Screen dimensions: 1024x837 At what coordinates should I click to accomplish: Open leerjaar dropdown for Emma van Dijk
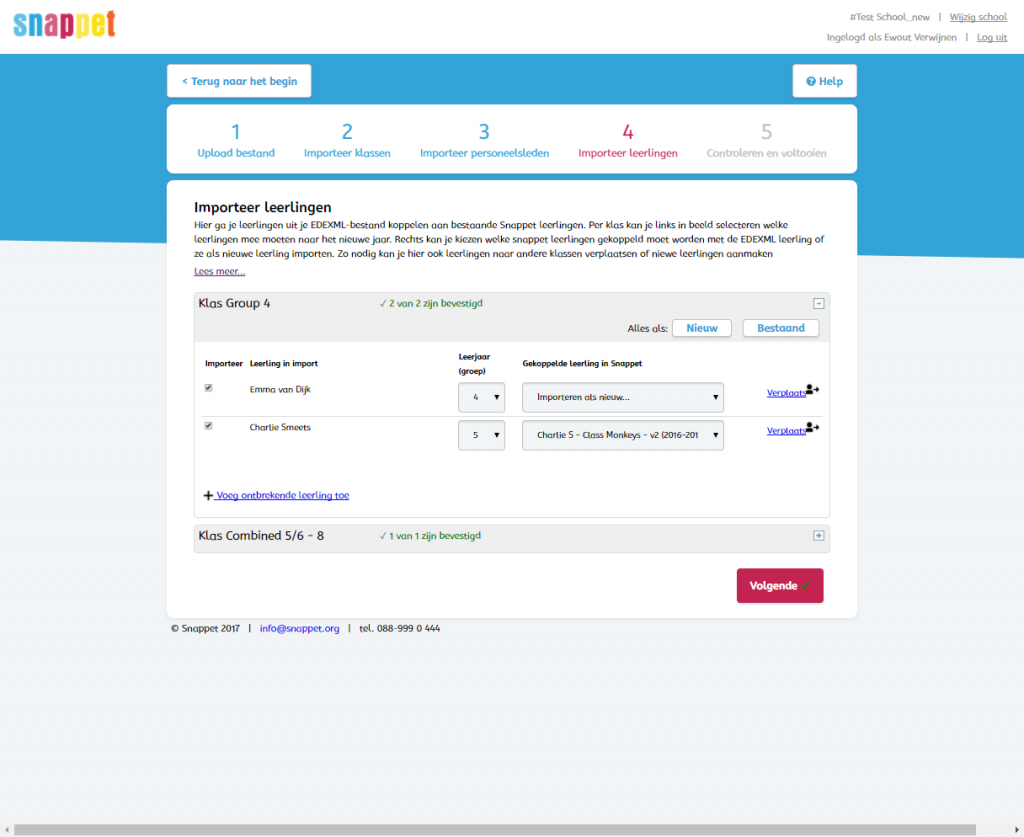[481, 397]
